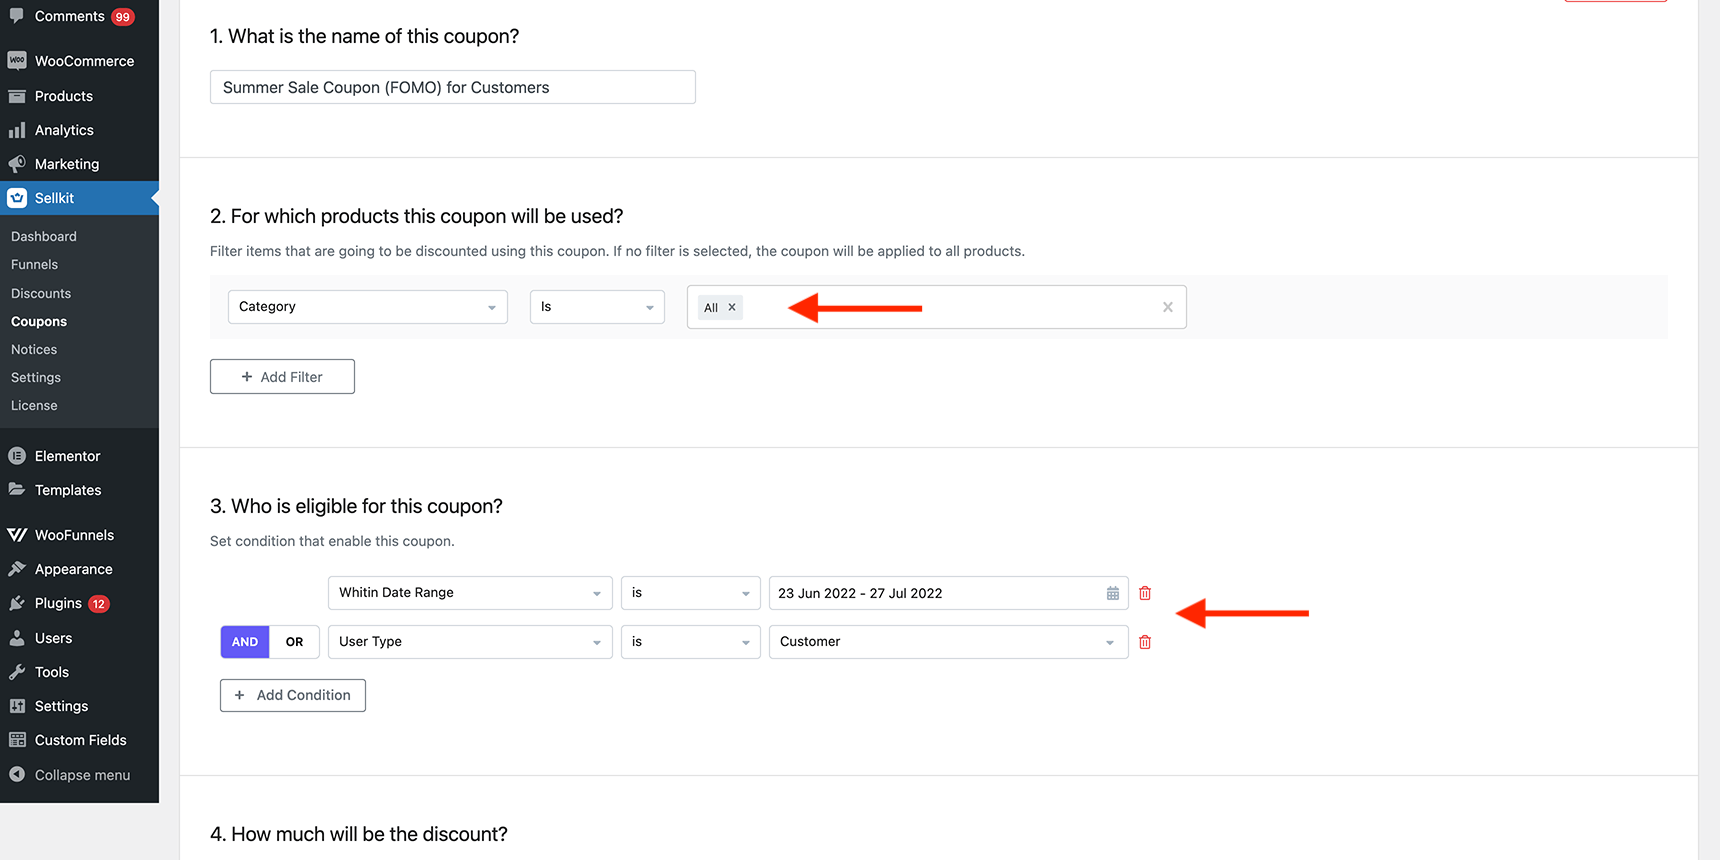The height and width of the screenshot is (860, 1720).
Task: Click the Collapse menu icon
Action: tap(17, 774)
